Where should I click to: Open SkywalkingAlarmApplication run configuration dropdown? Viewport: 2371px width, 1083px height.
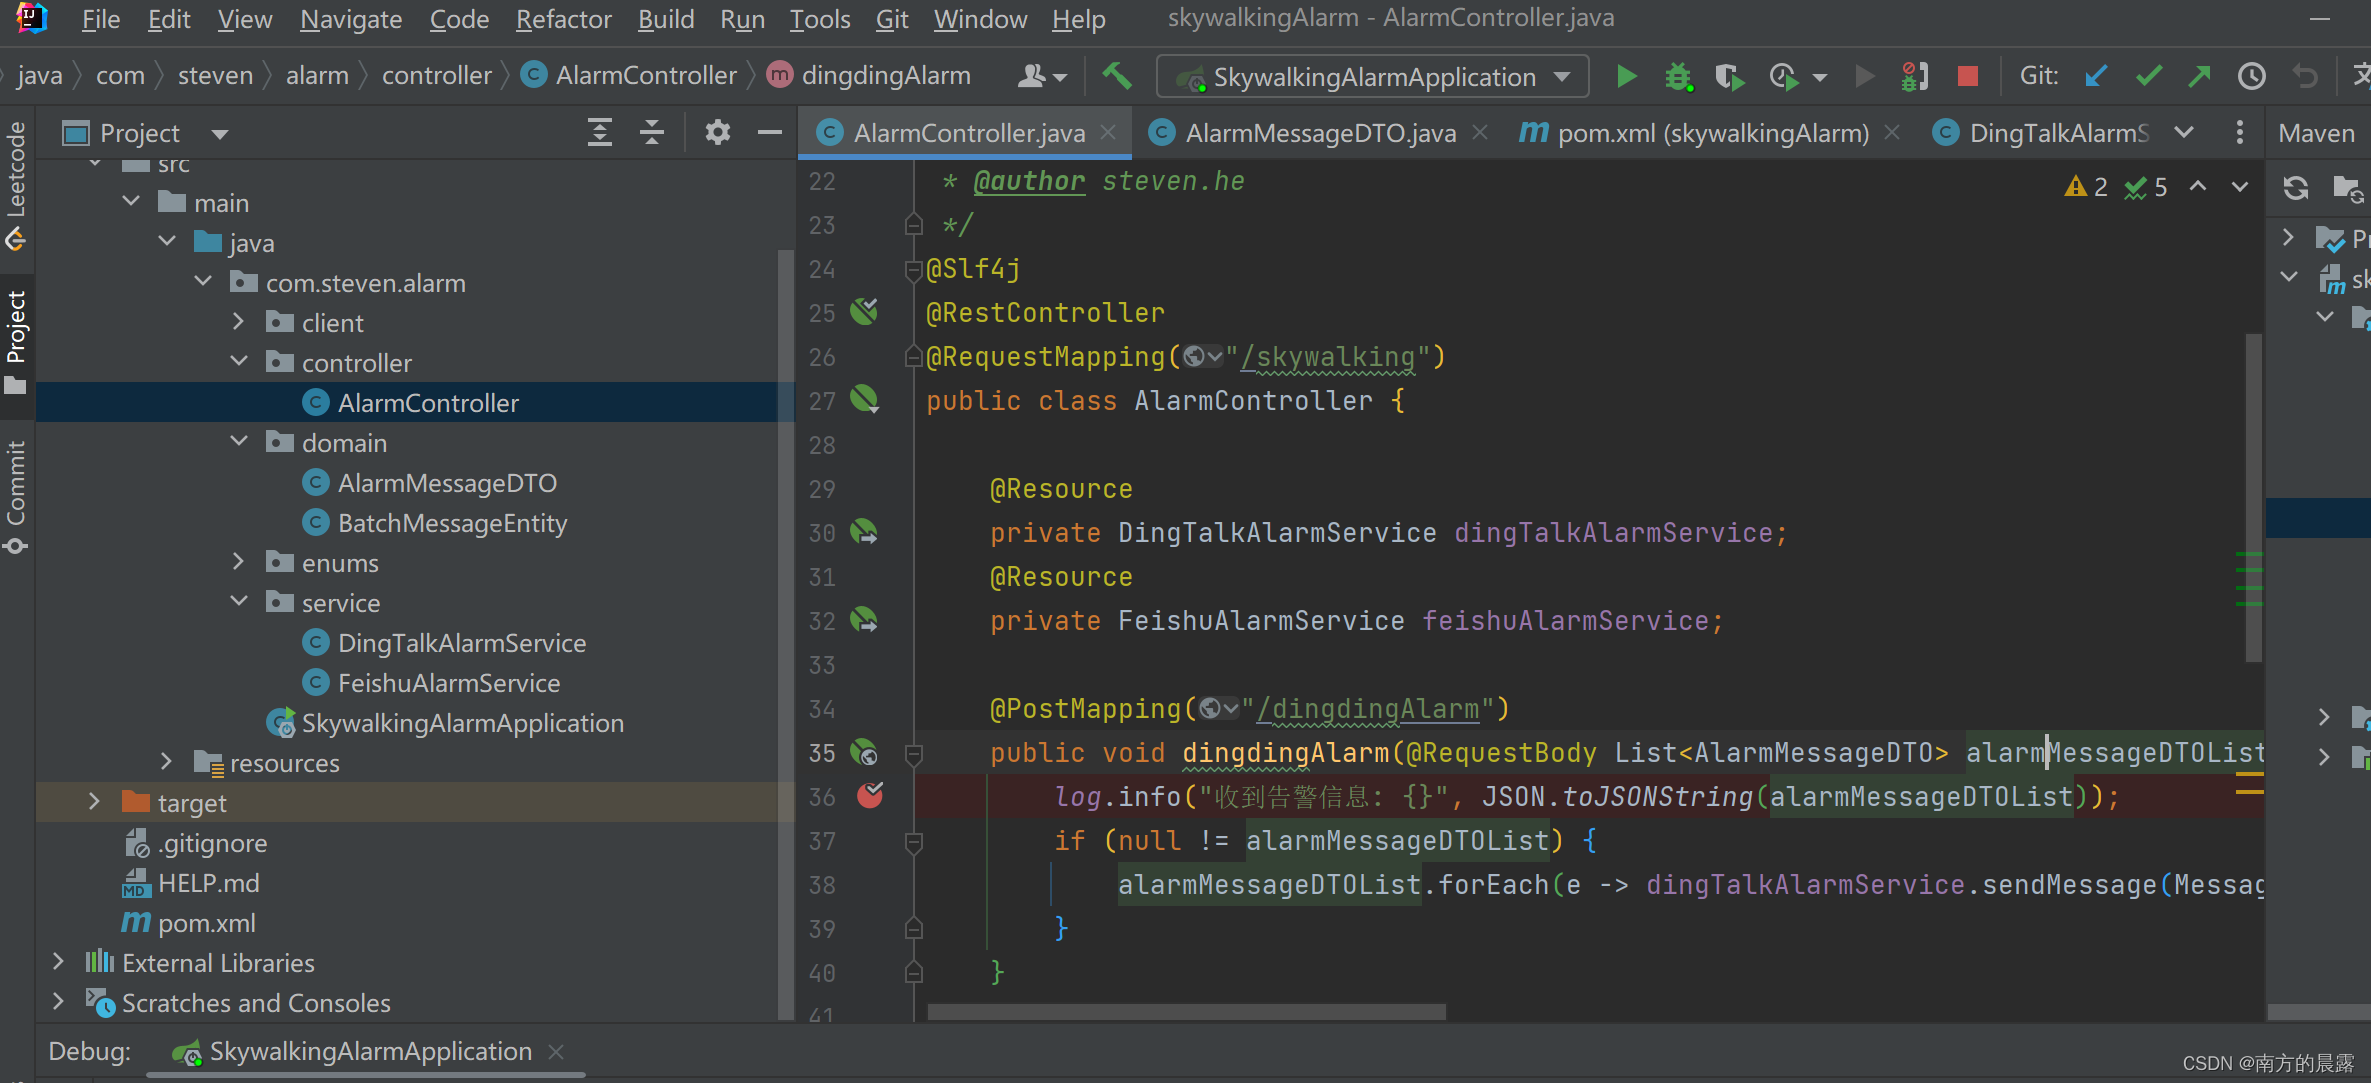click(1372, 77)
